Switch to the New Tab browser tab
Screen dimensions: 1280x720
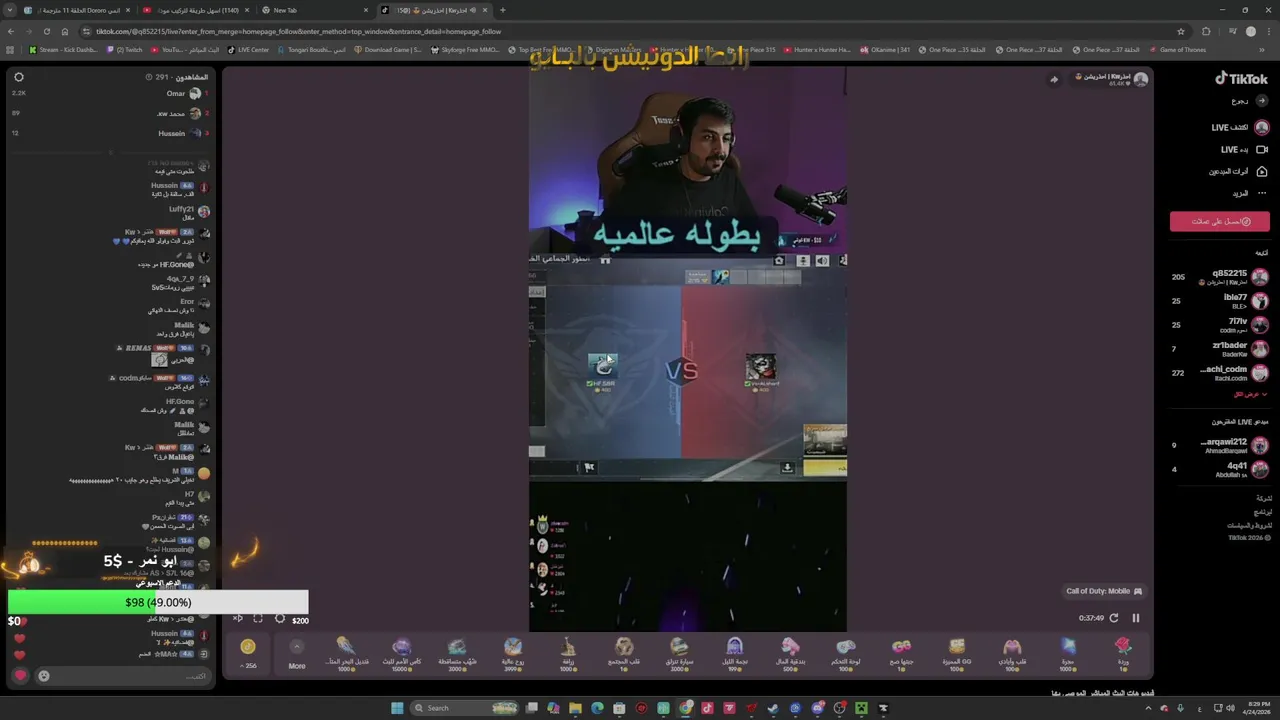pos(316,10)
